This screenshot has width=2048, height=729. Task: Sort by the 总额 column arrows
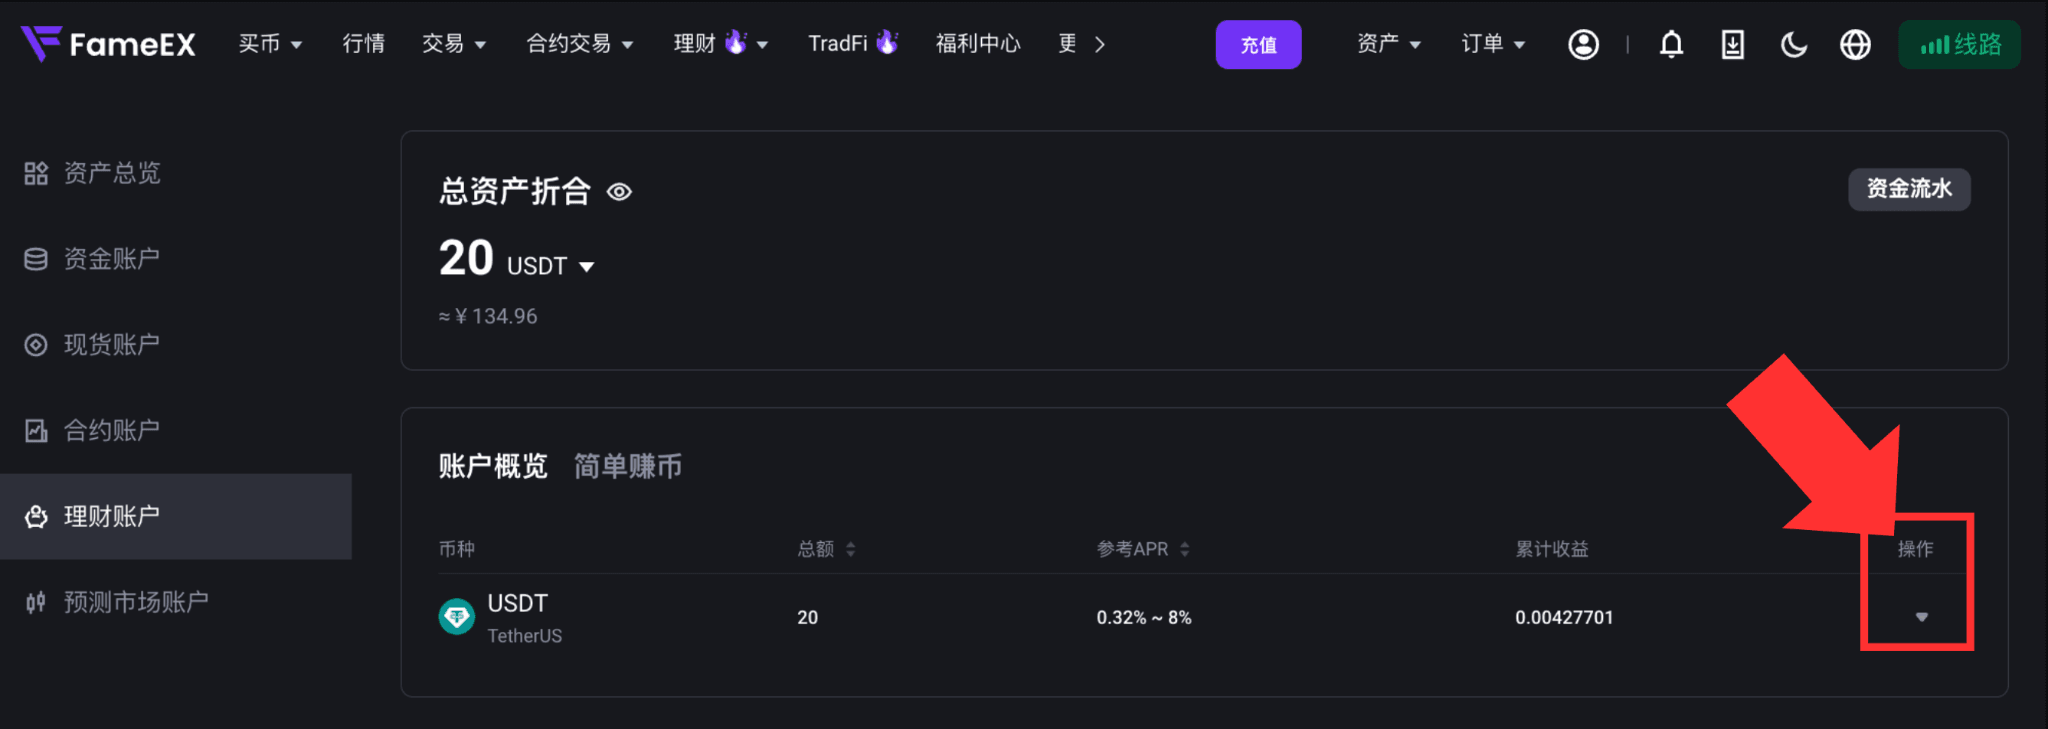click(851, 549)
